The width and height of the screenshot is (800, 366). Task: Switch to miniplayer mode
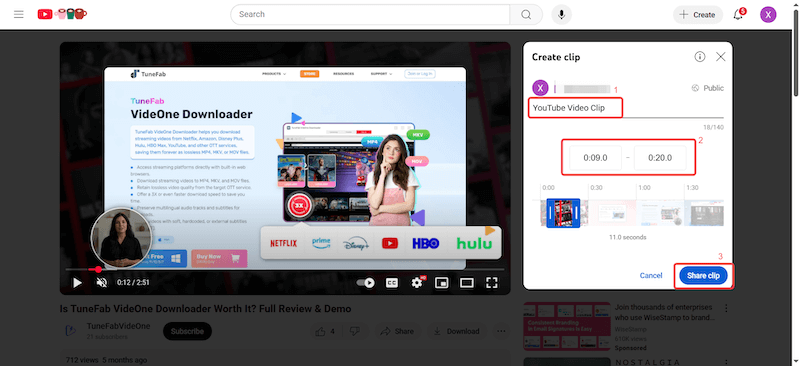[441, 282]
